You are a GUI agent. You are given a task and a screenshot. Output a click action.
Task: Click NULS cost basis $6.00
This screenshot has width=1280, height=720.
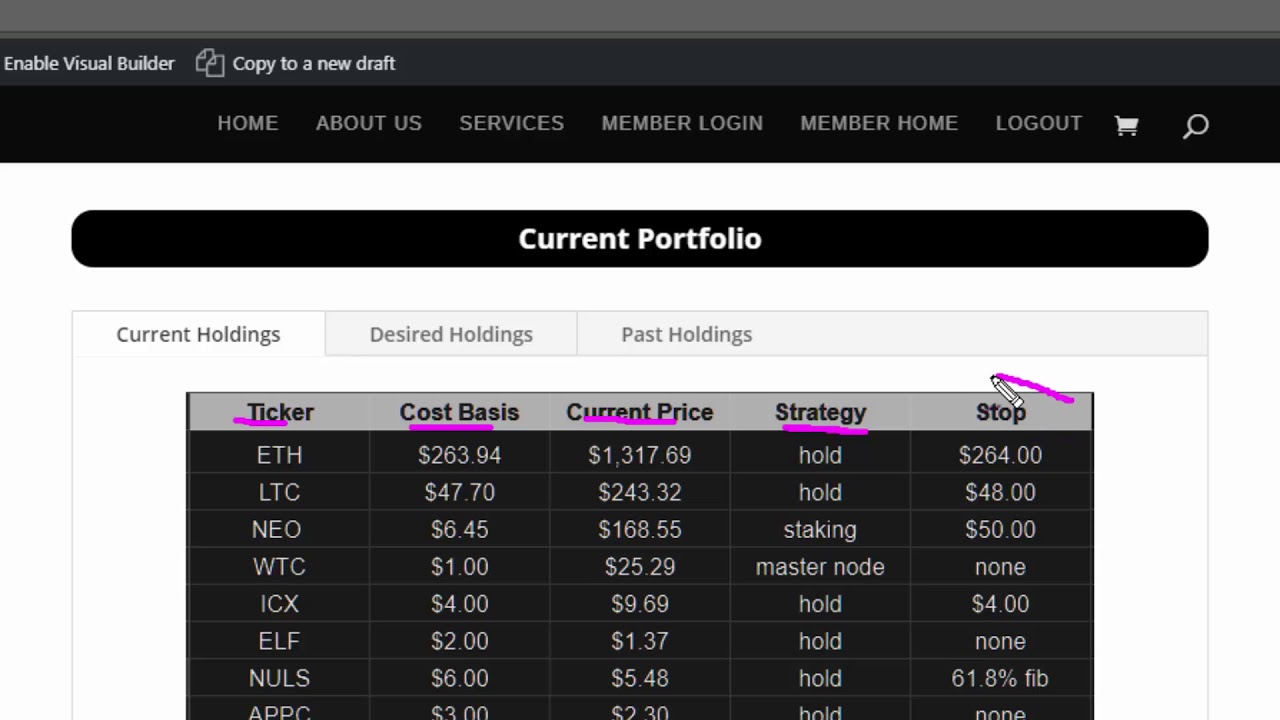[x=459, y=677]
